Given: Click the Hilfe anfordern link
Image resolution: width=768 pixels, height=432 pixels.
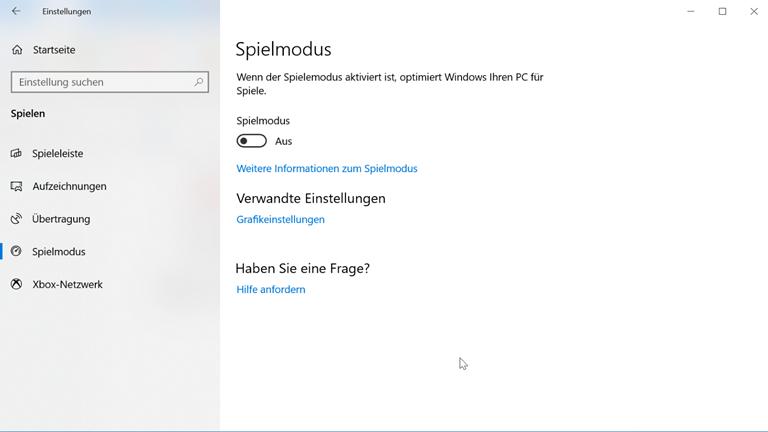Looking at the screenshot, I should tap(271, 290).
